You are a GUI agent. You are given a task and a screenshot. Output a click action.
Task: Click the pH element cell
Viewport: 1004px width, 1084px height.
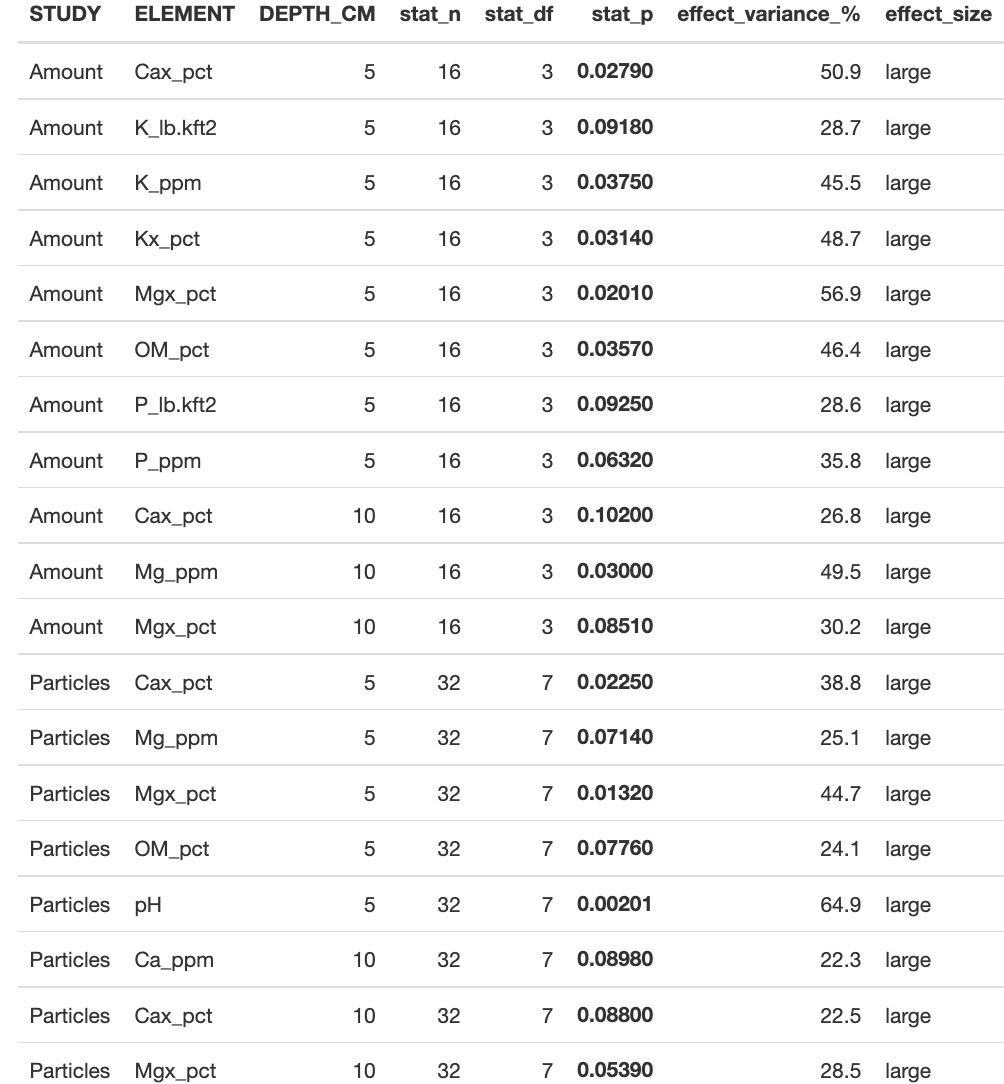coord(148,905)
